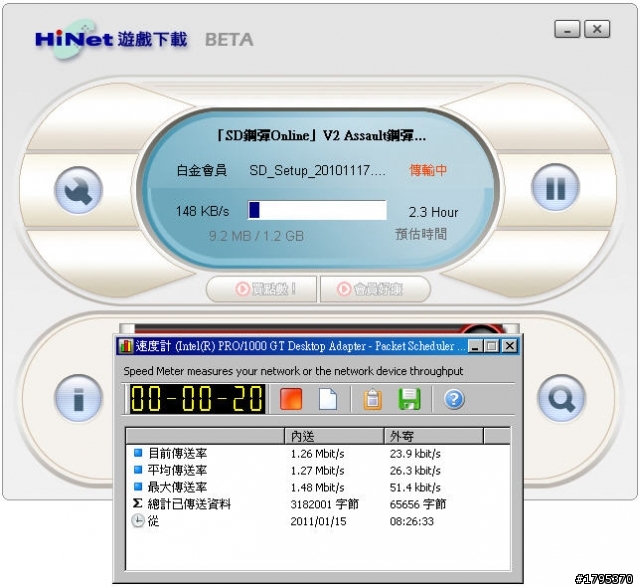
Task: Minimize the 速度計 Speed Meter window
Action: point(474,347)
